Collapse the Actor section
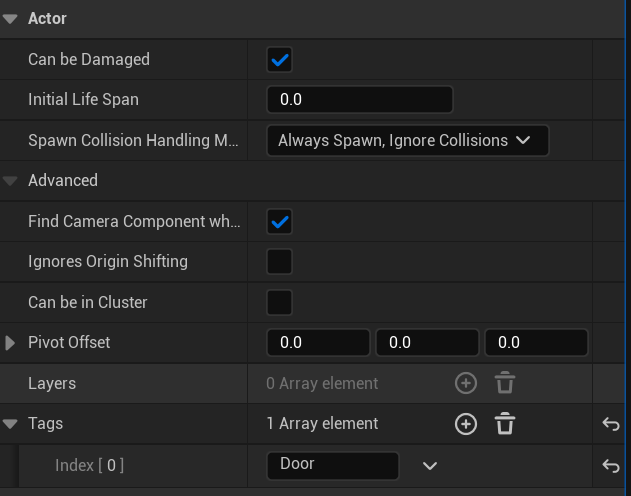631x496 pixels. tap(10, 19)
